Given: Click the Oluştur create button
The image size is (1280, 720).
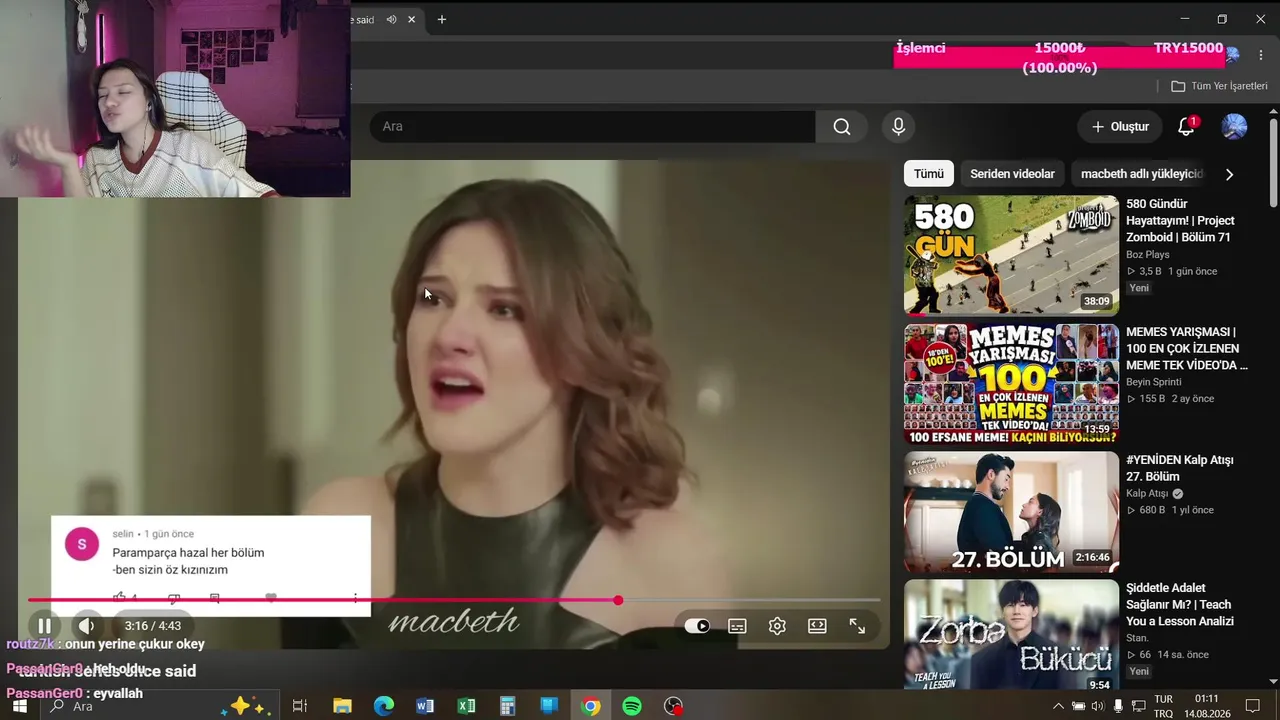Looking at the screenshot, I should [x=1120, y=127].
